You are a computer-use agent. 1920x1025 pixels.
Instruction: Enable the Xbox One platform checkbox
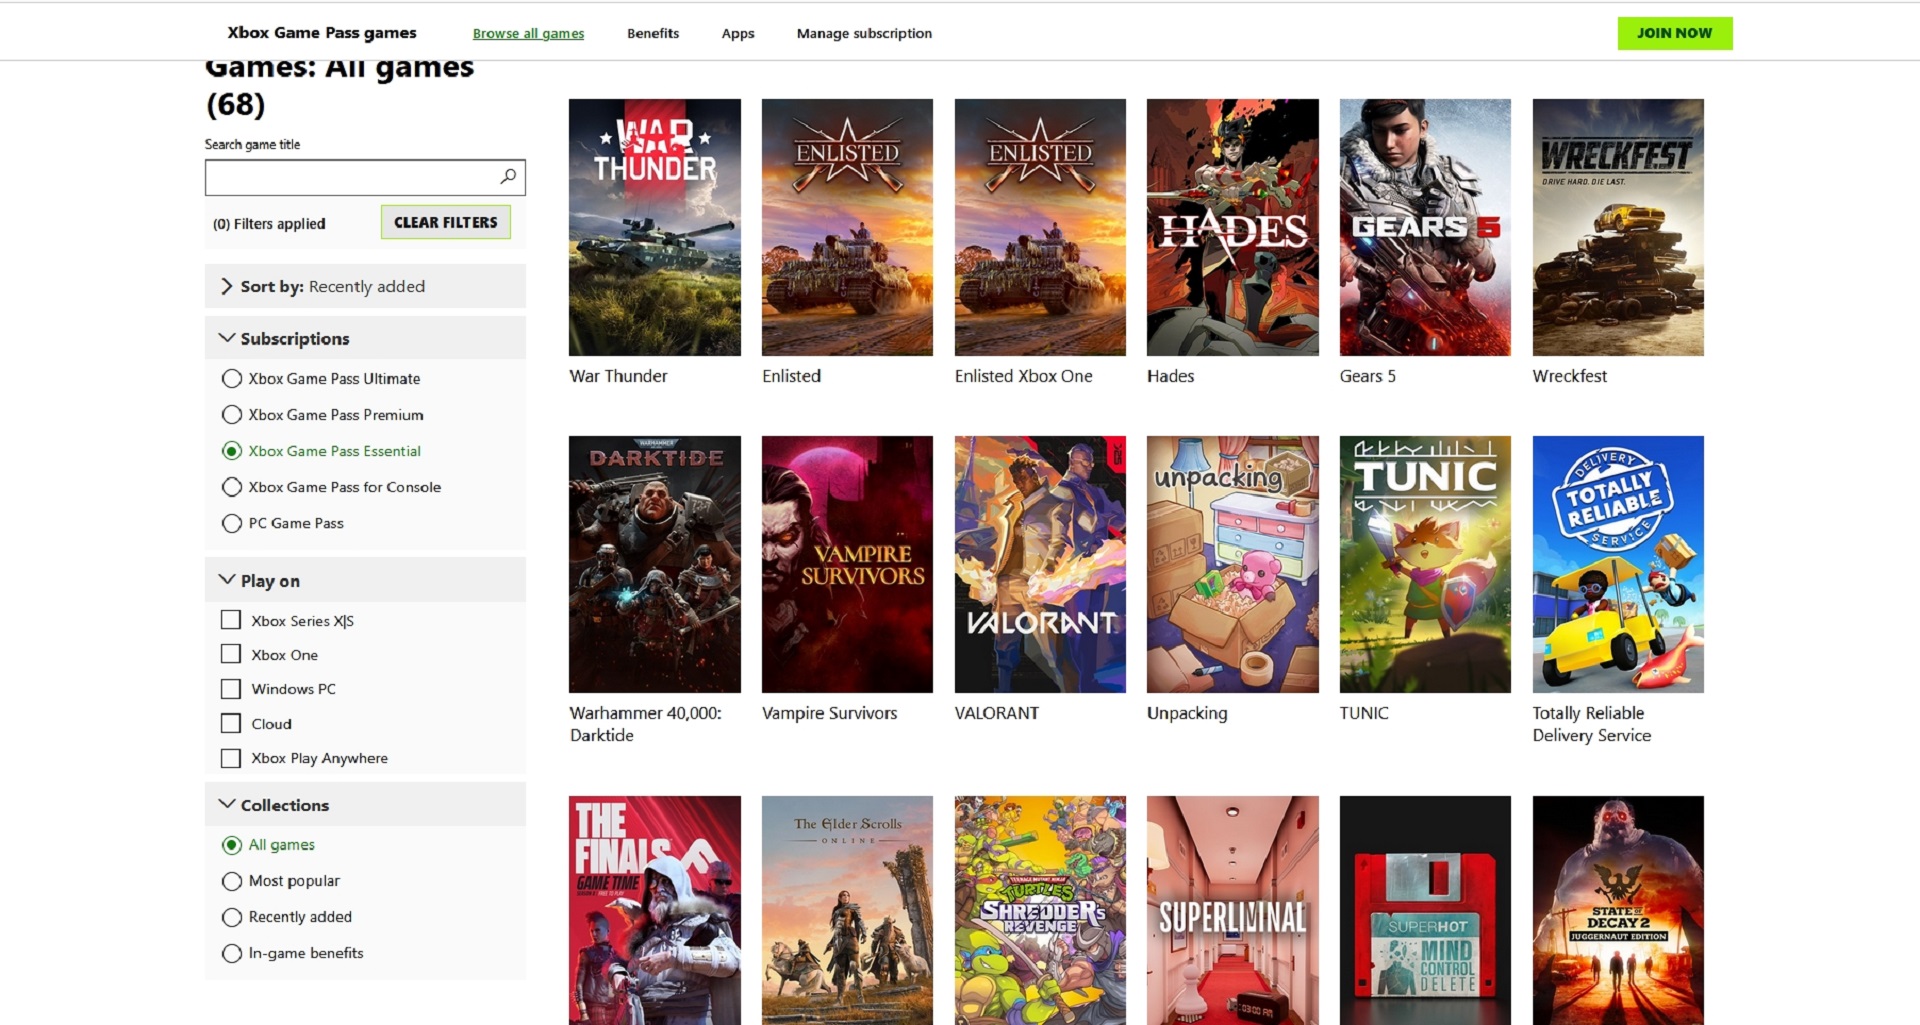[x=231, y=654]
